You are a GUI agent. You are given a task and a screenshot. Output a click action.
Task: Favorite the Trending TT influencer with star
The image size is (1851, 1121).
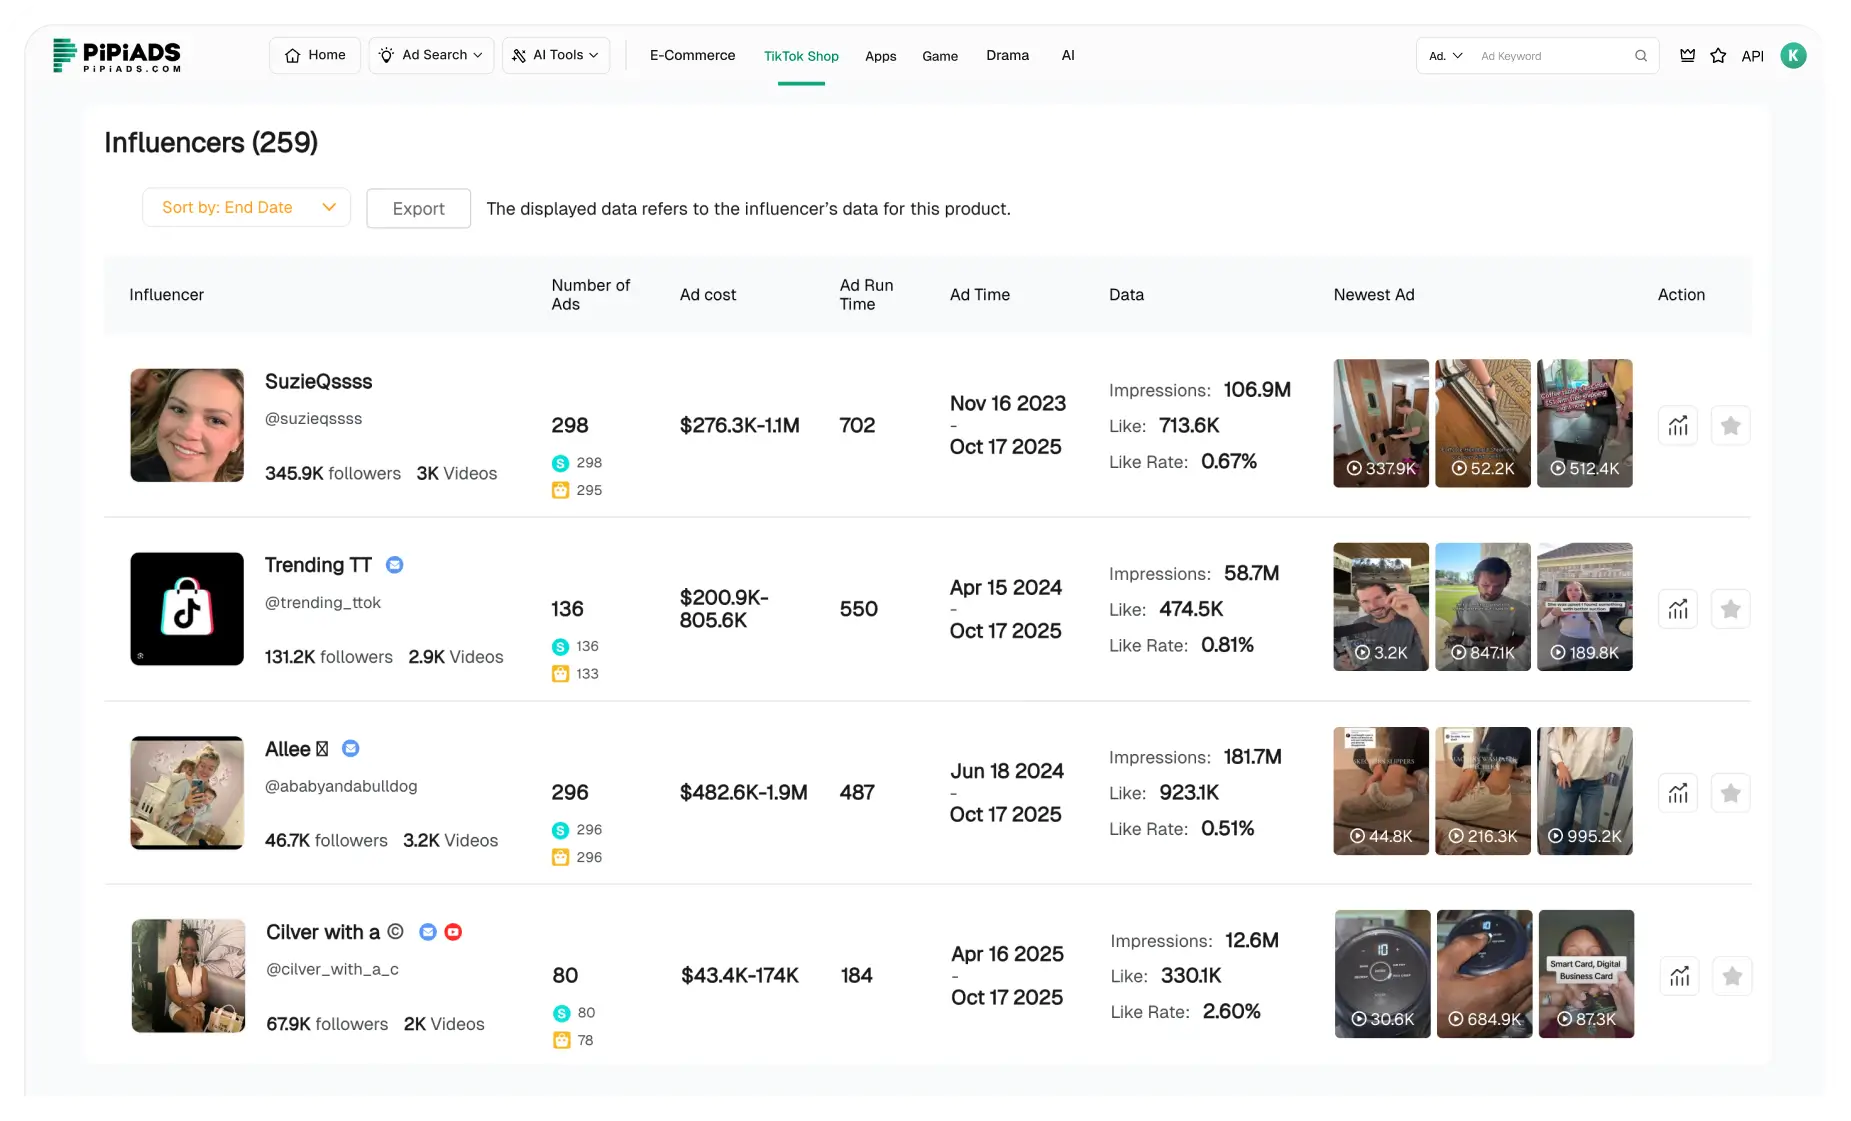pyautogui.click(x=1730, y=609)
